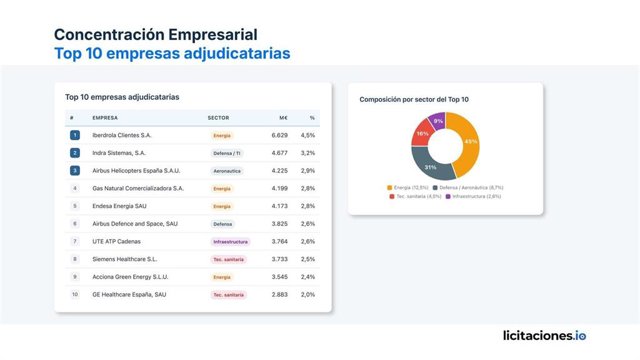Screen dimensions: 640x360
Task: Sort table by the EMPRESA column header
Action: (x=105, y=118)
